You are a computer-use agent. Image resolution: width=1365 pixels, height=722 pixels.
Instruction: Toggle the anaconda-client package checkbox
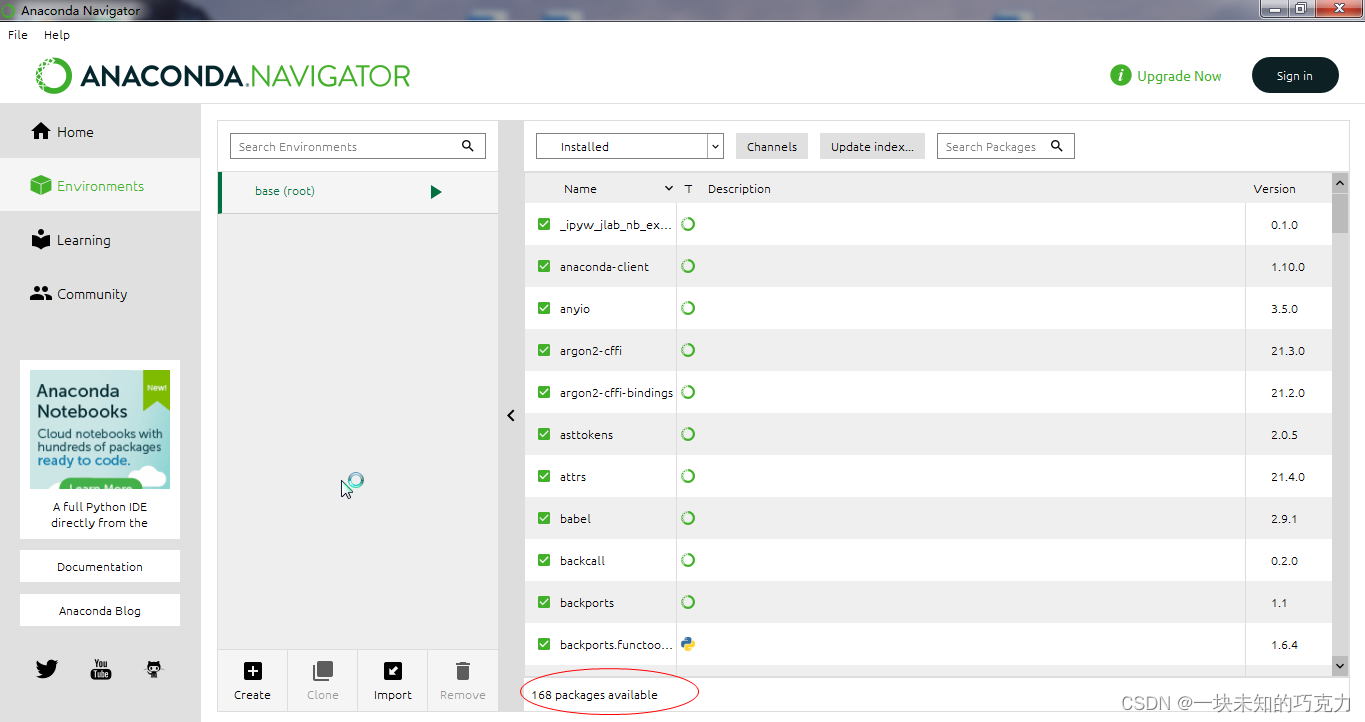pos(544,266)
